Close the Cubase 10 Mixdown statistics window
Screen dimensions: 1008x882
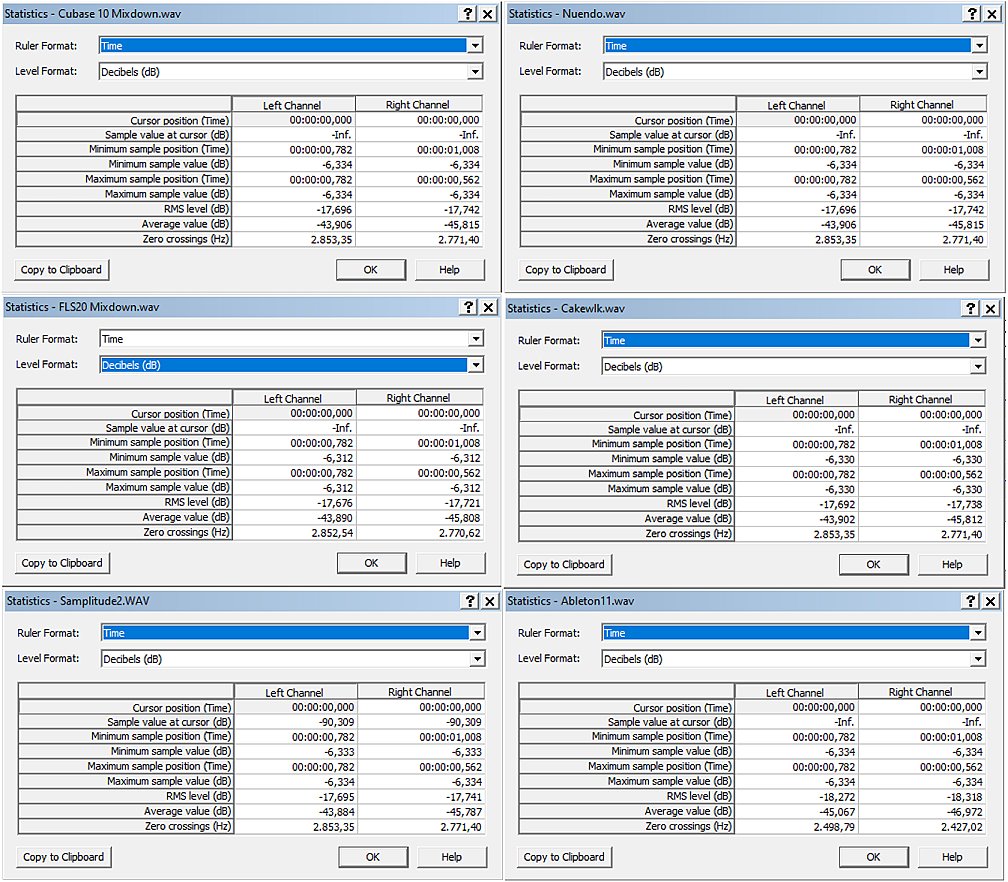[488, 14]
